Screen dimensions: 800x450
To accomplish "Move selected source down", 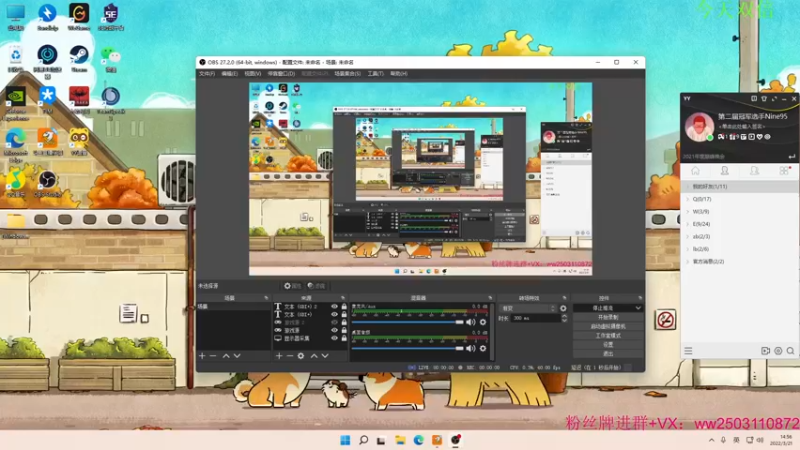I will point(325,356).
